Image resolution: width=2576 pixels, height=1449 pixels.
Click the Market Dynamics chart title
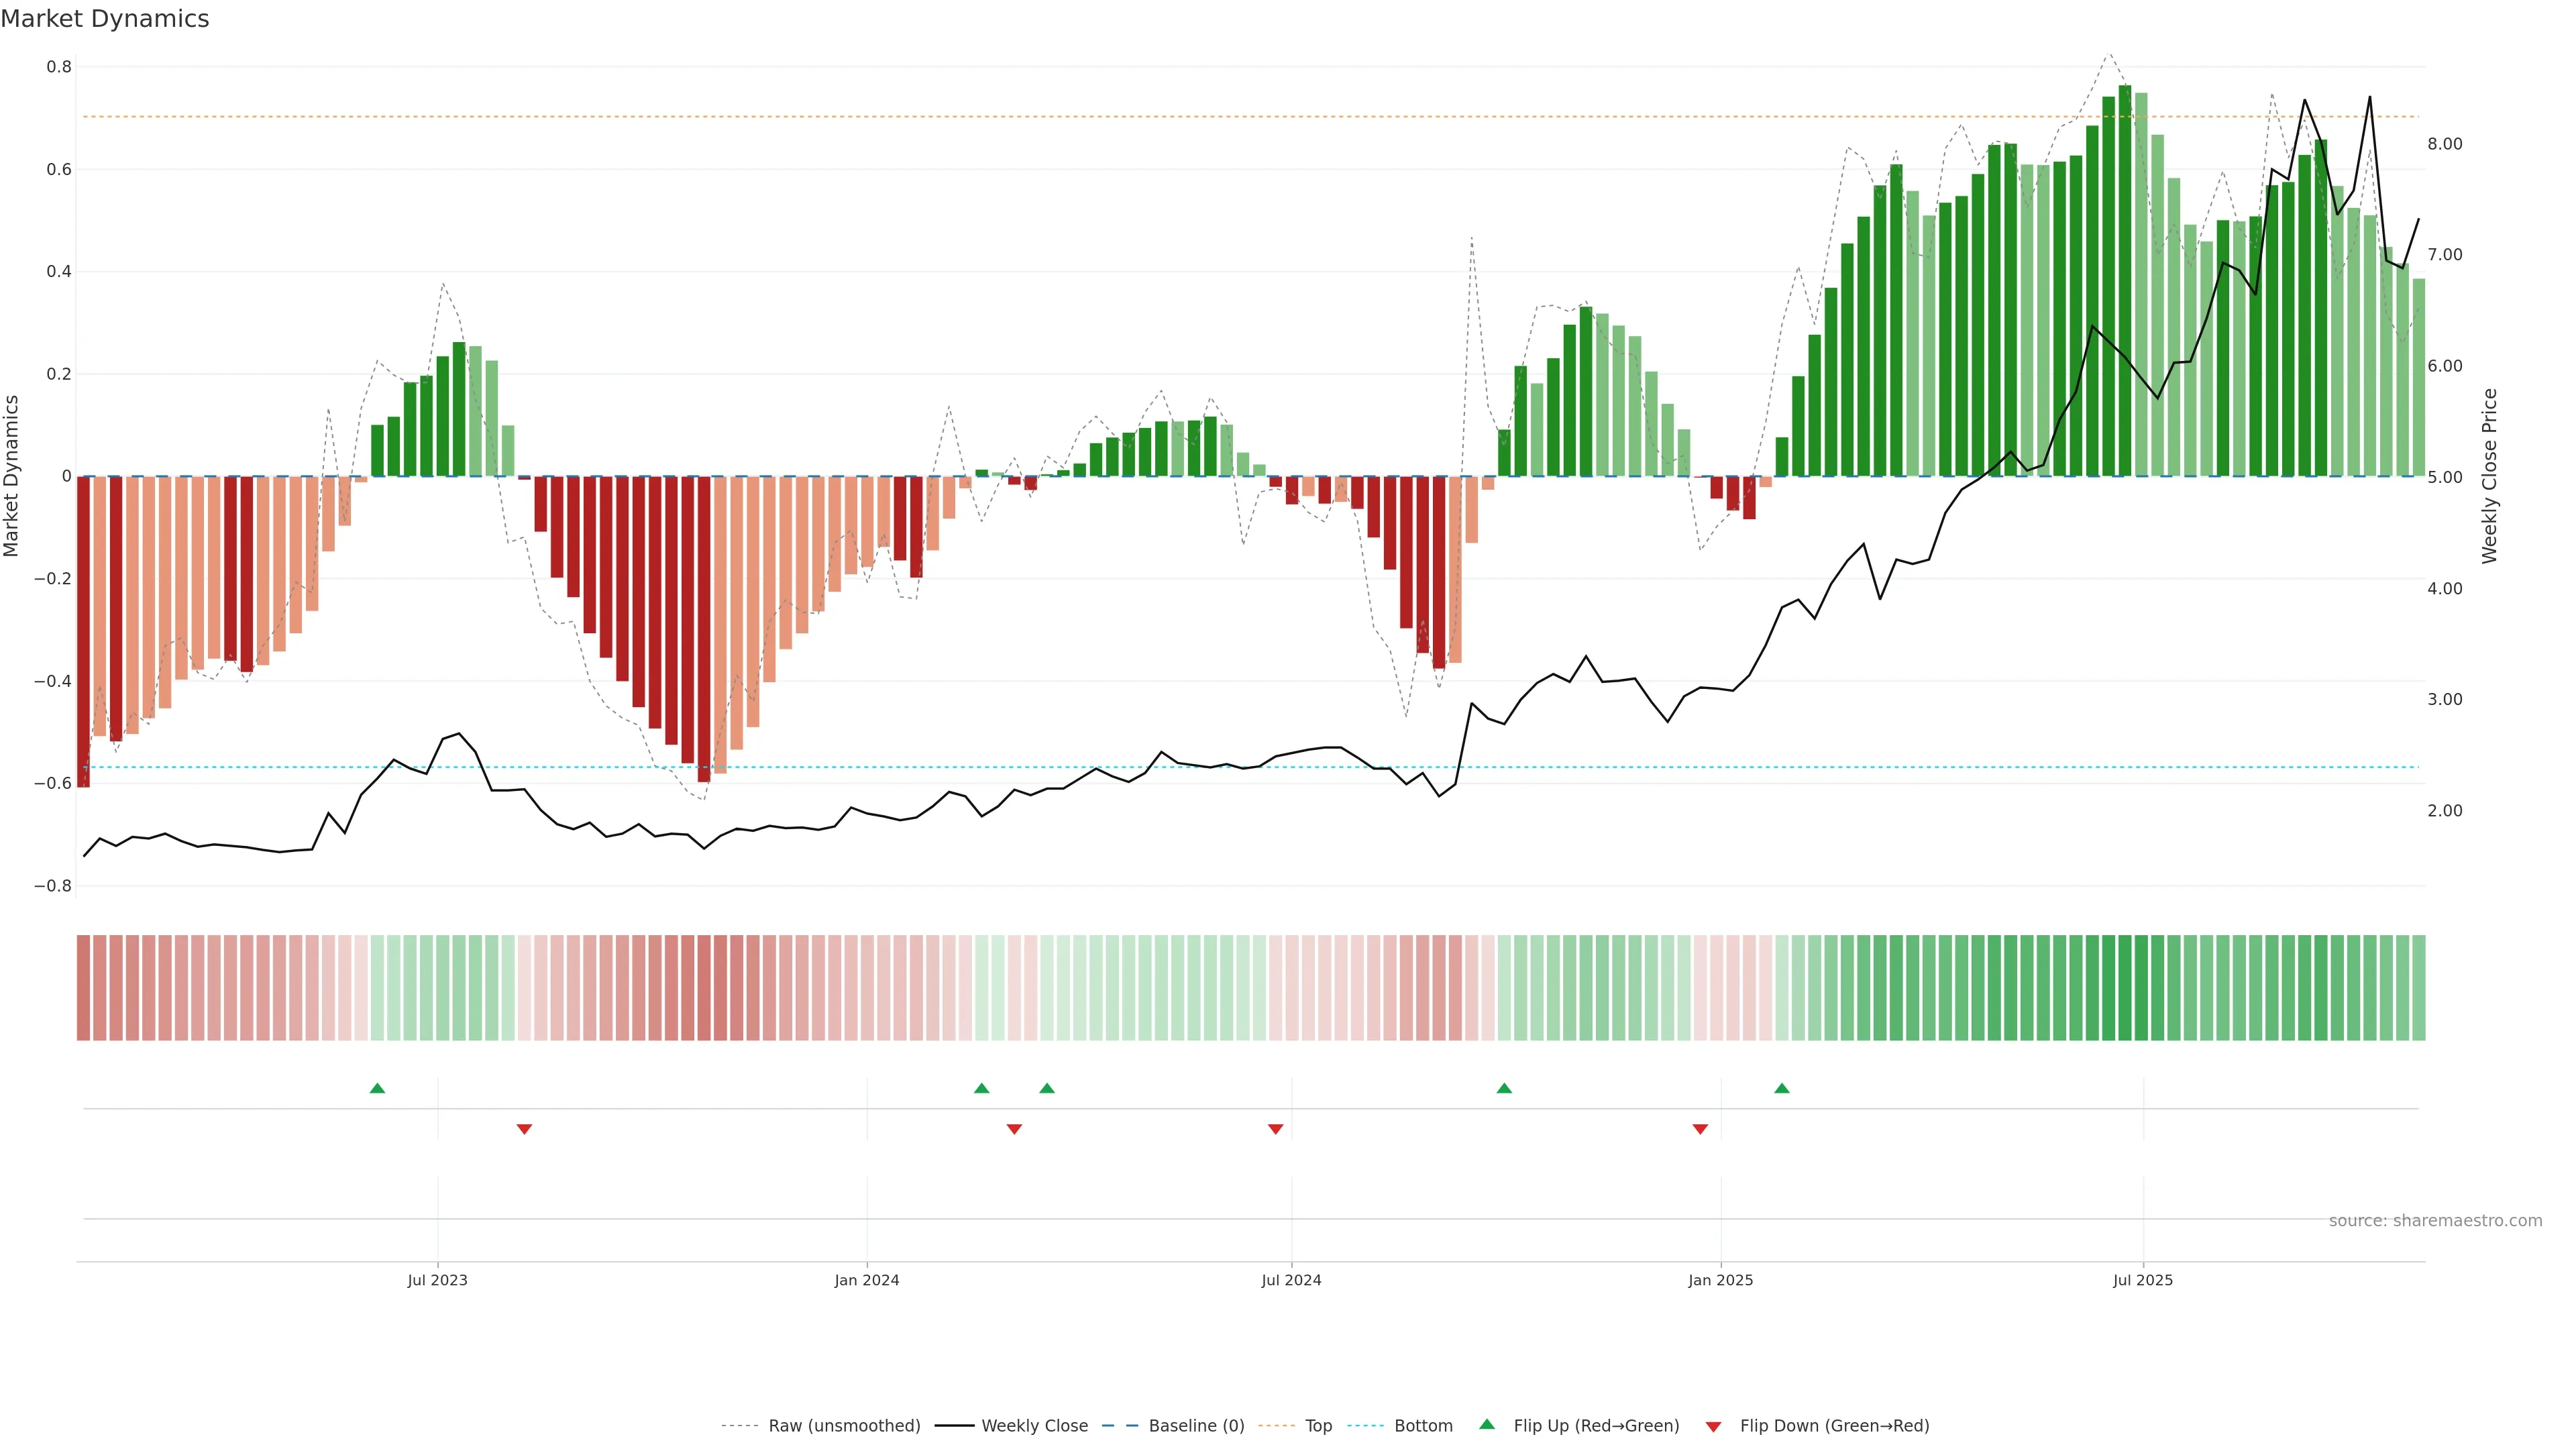pyautogui.click(x=105, y=19)
